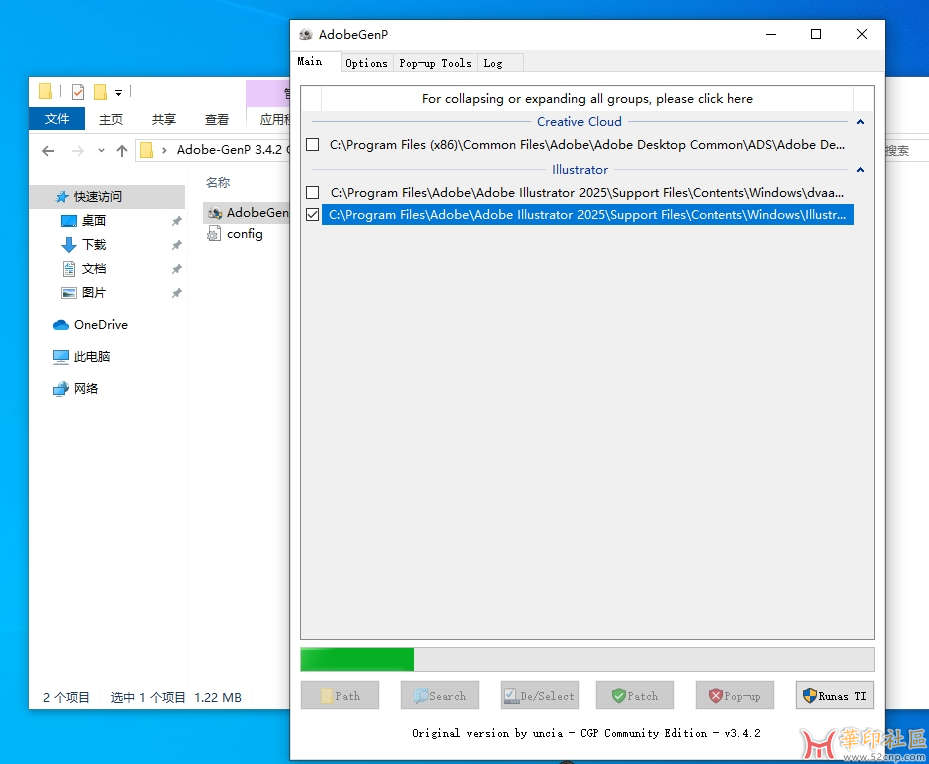The height and width of the screenshot is (764, 929).
Task: Close the AdobeGenP window
Action: point(862,34)
